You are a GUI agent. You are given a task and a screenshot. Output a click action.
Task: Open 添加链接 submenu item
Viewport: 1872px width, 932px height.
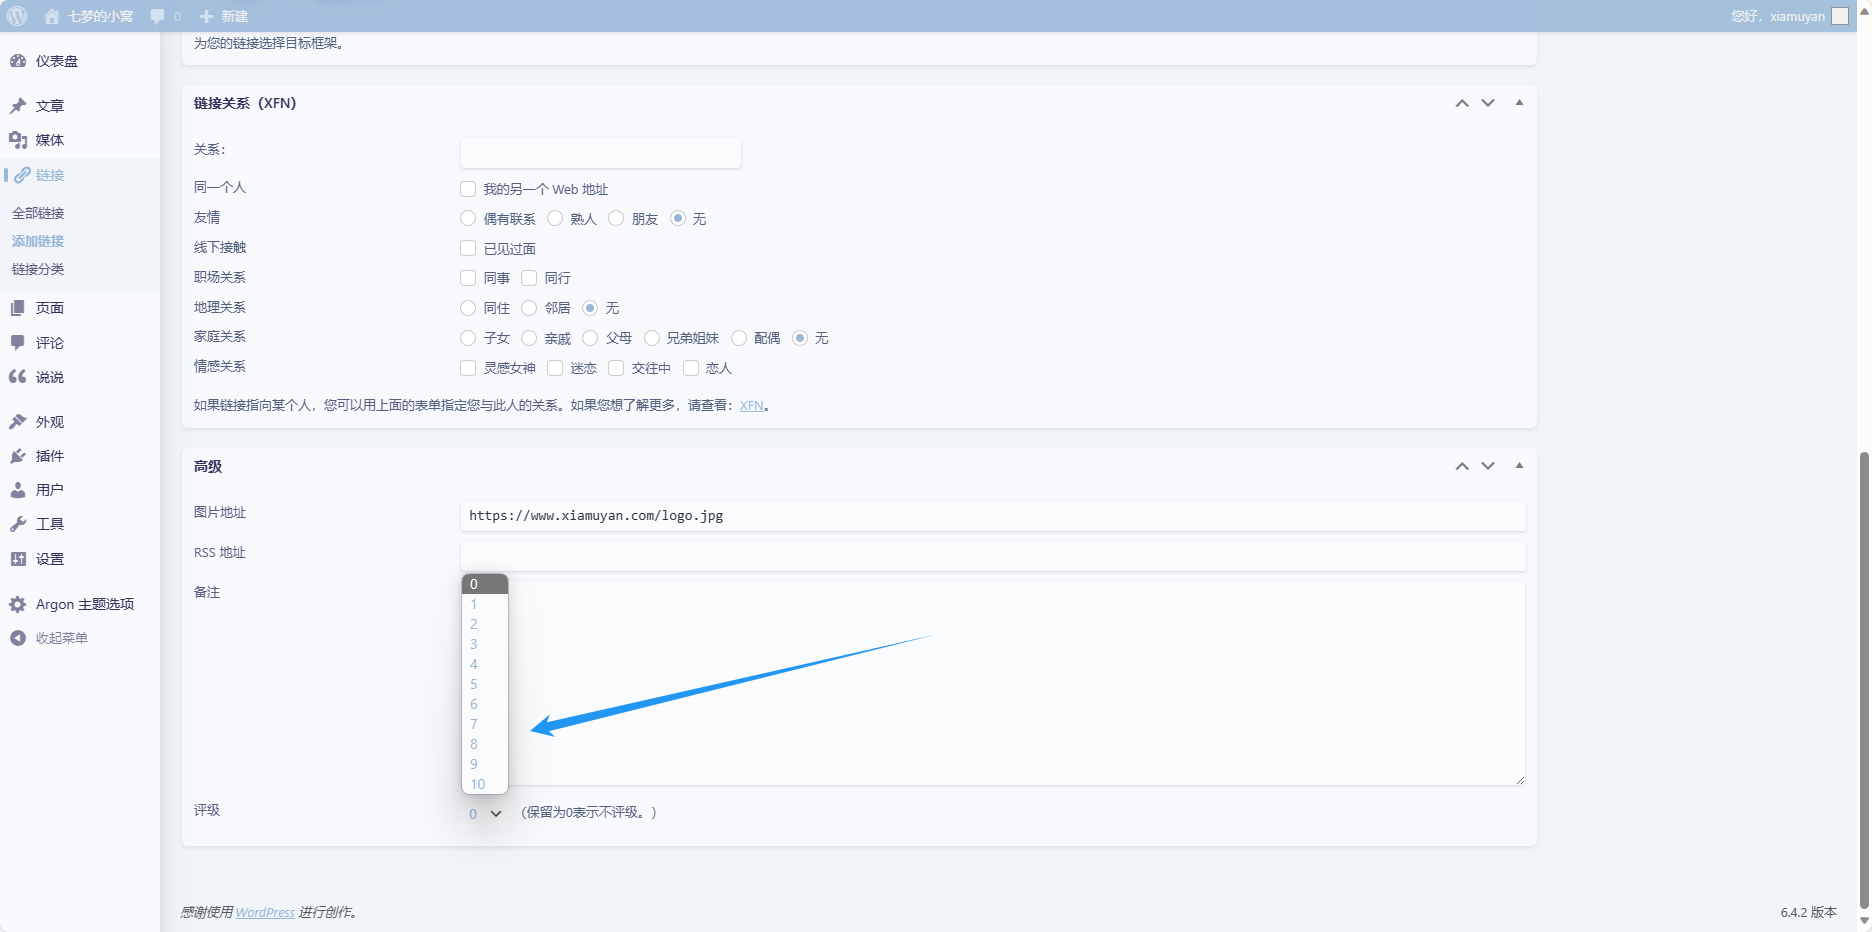click(x=38, y=241)
